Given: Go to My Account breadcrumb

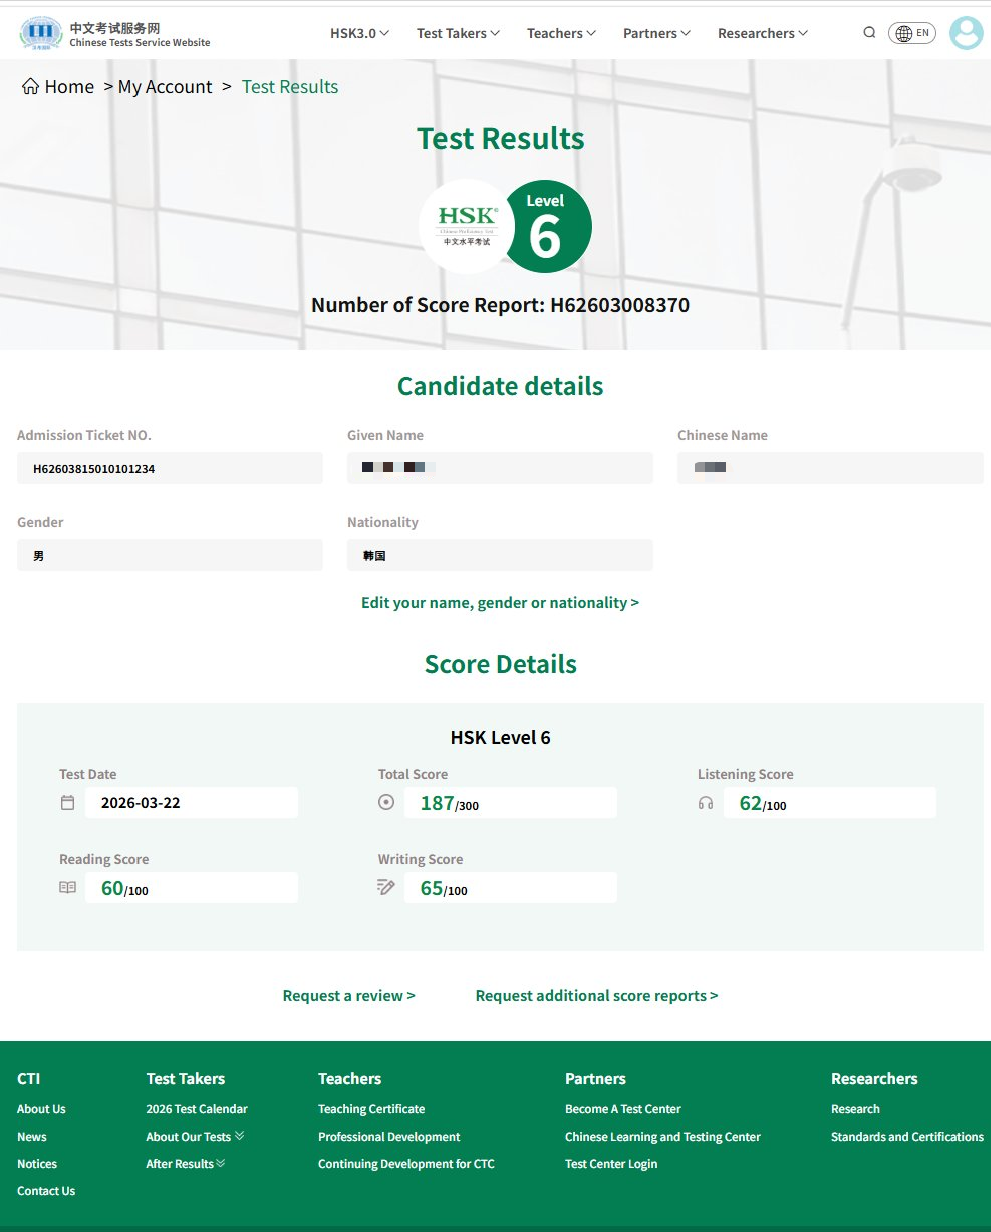Looking at the screenshot, I should [x=165, y=87].
